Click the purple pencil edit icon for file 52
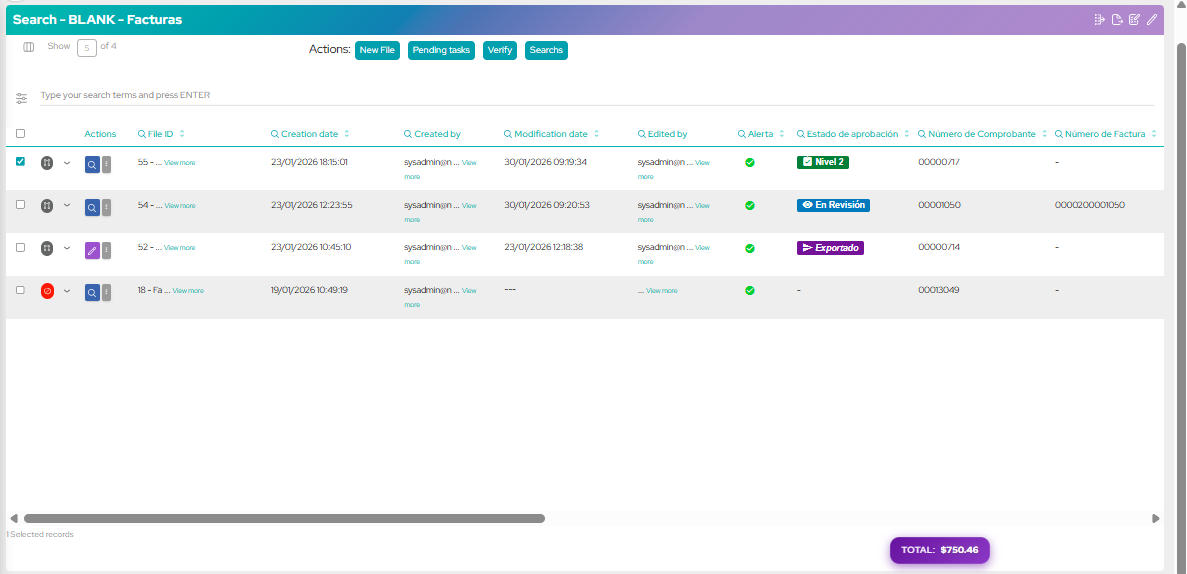The width and height of the screenshot is (1187, 574). [x=91, y=249]
